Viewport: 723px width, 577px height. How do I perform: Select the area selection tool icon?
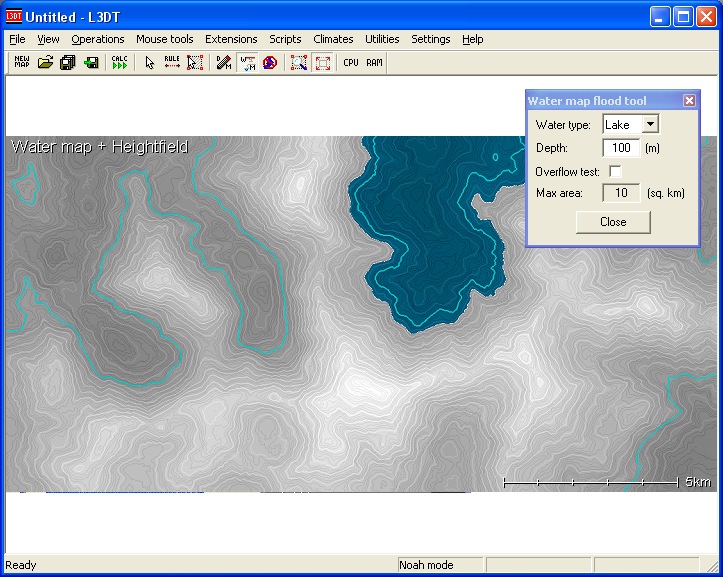click(x=195, y=62)
